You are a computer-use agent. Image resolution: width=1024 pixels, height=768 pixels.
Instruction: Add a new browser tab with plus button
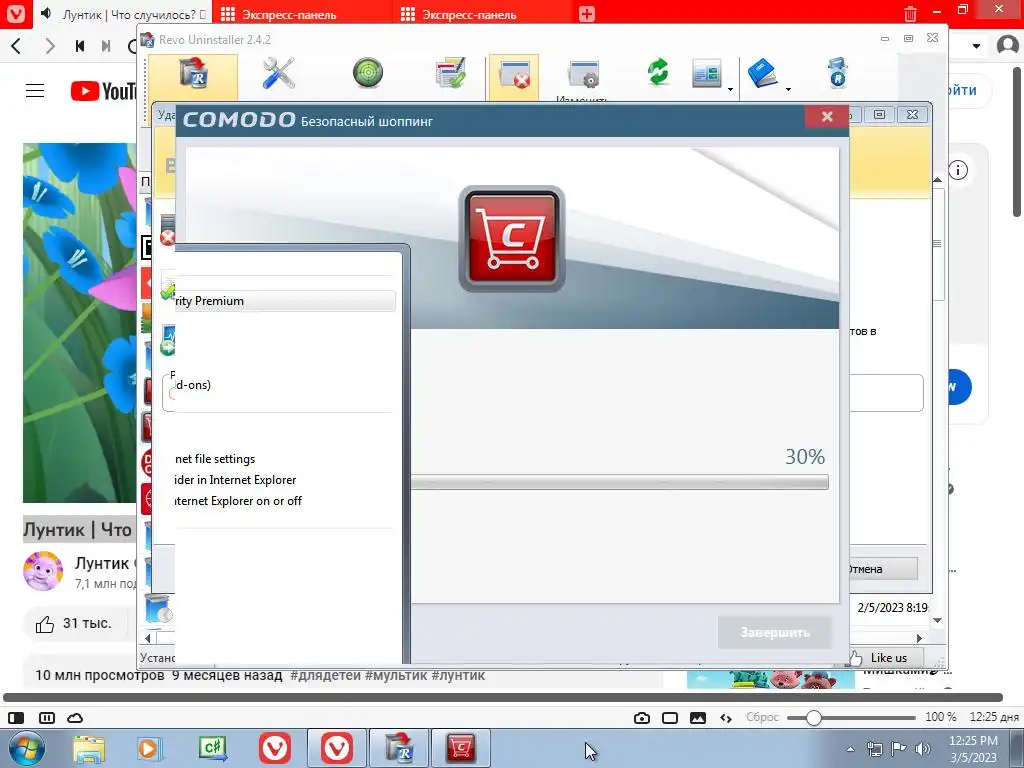point(586,14)
